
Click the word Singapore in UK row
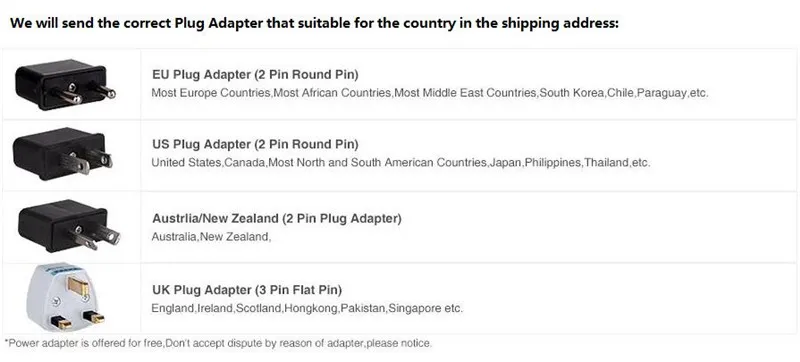[x=416, y=308]
